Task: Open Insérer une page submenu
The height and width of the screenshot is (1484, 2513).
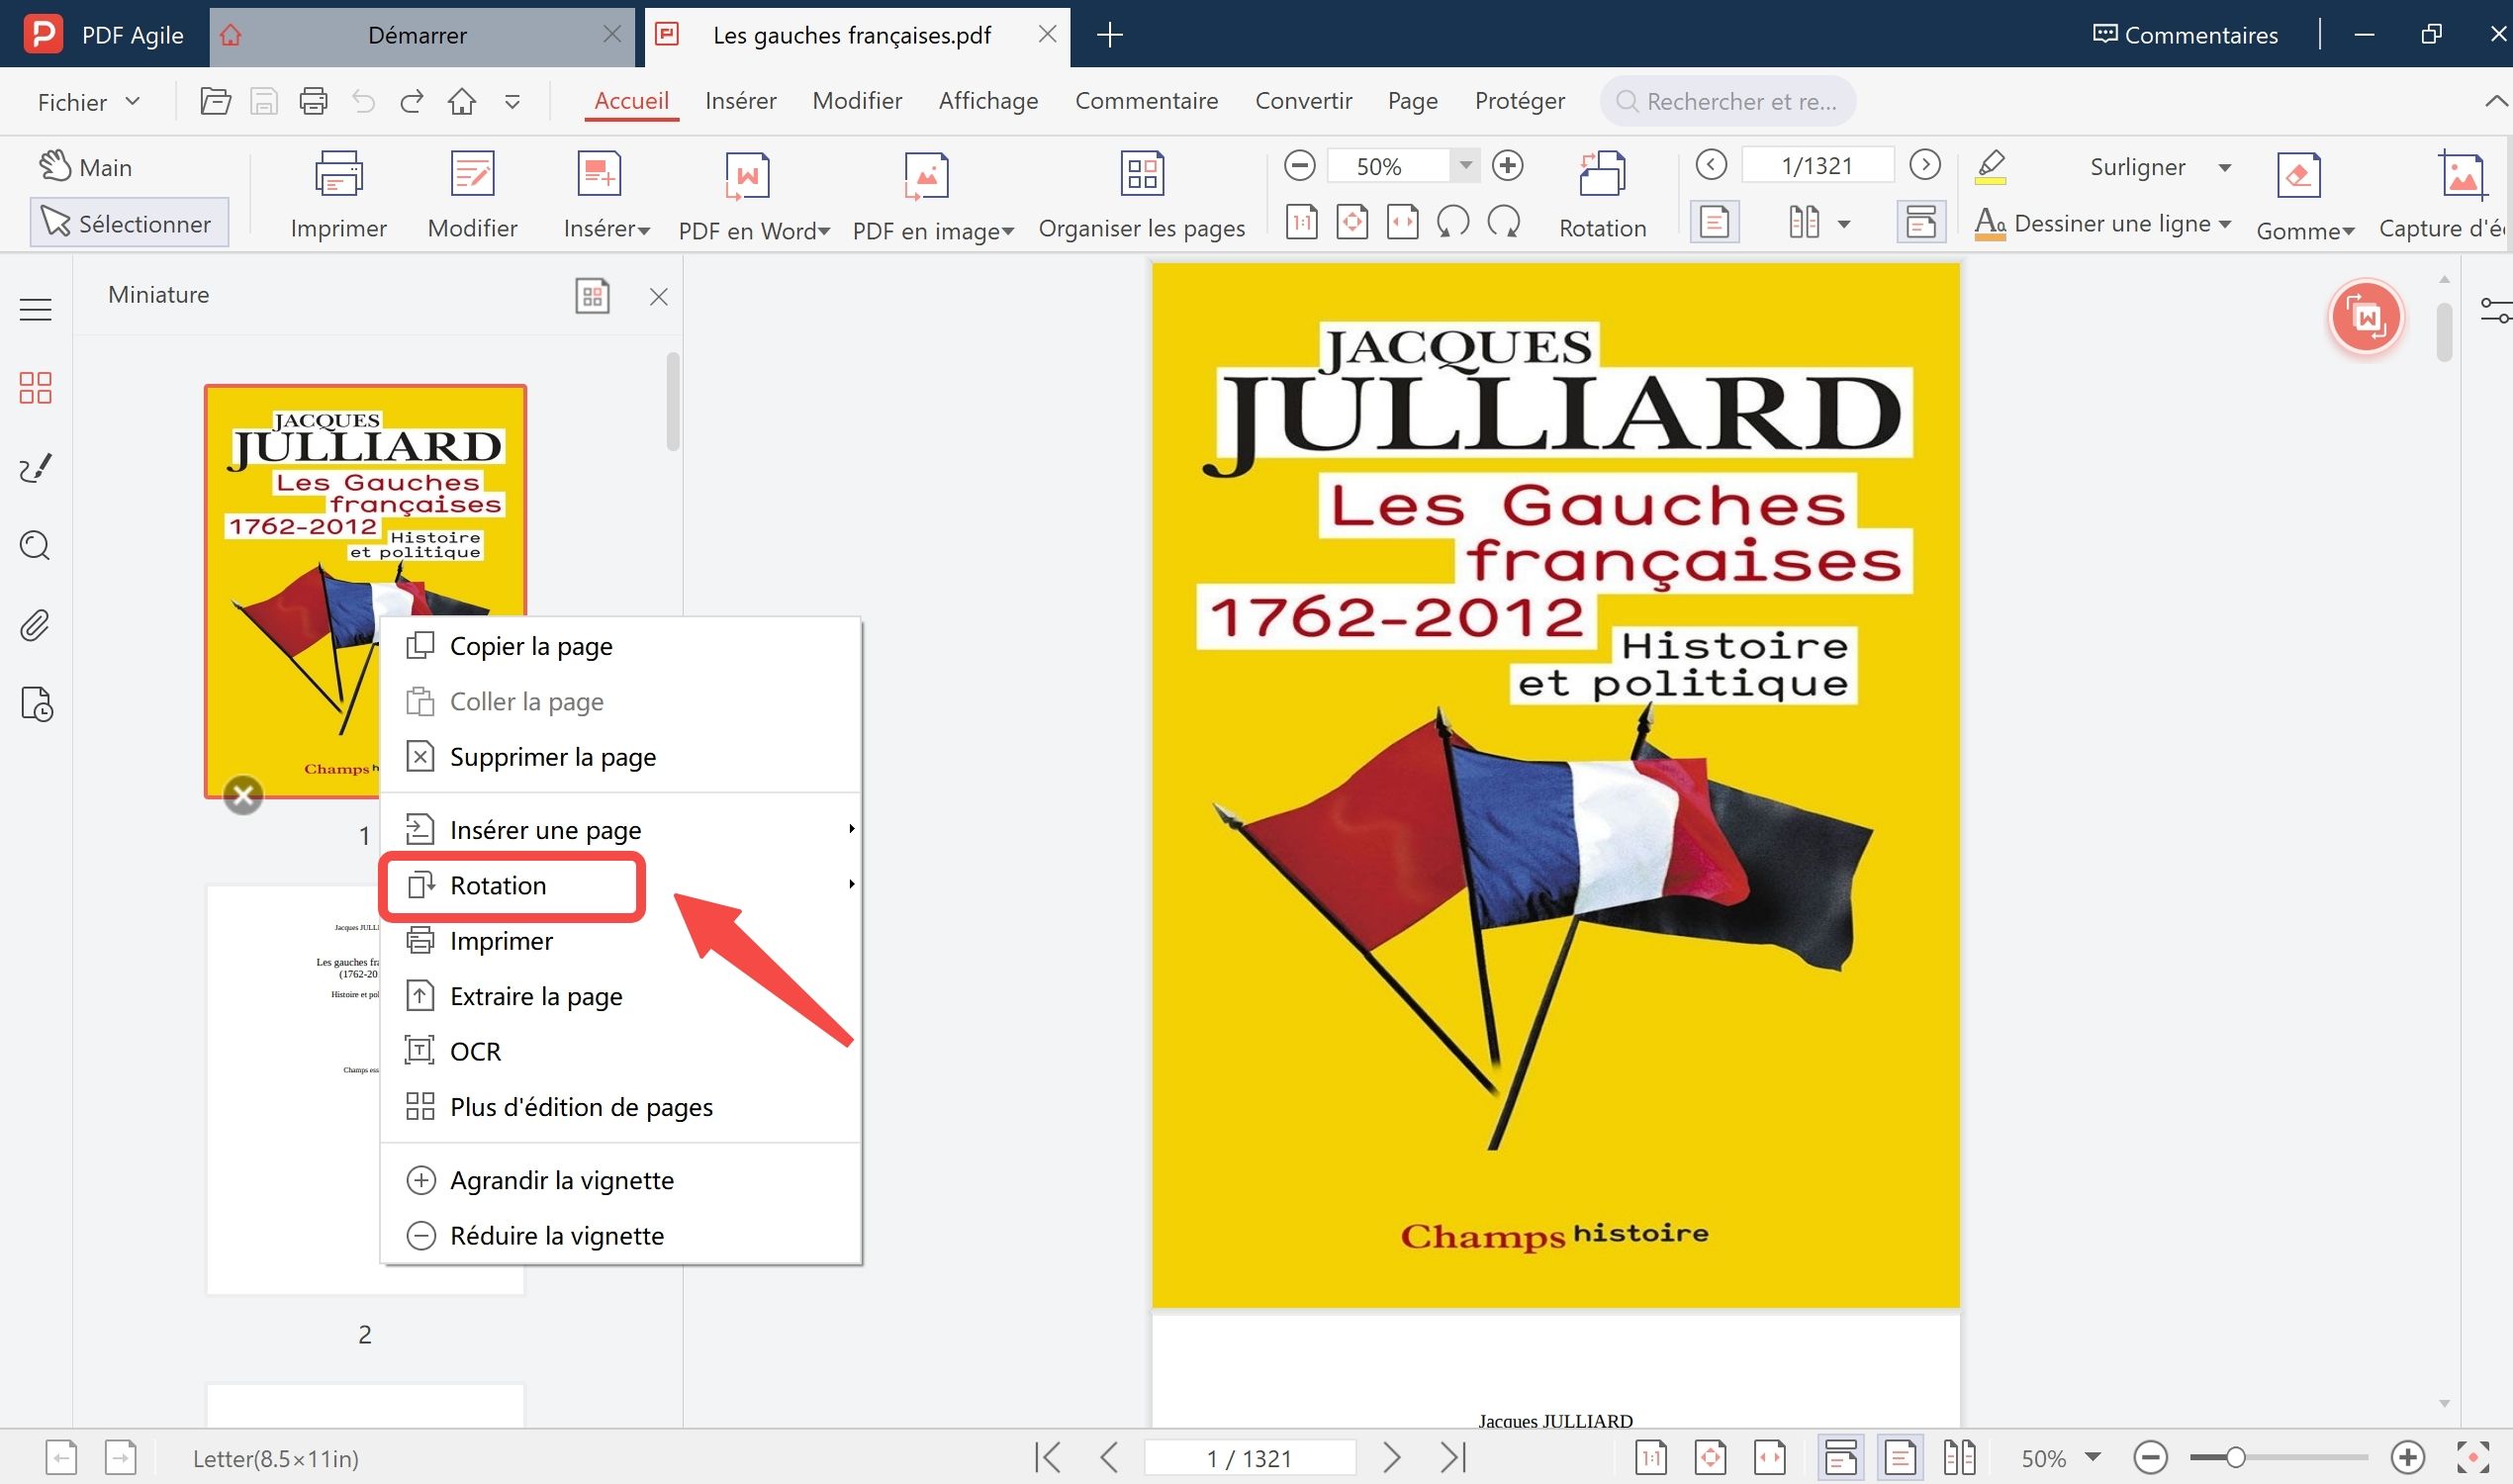Action: pyautogui.click(x=620, y=830)
